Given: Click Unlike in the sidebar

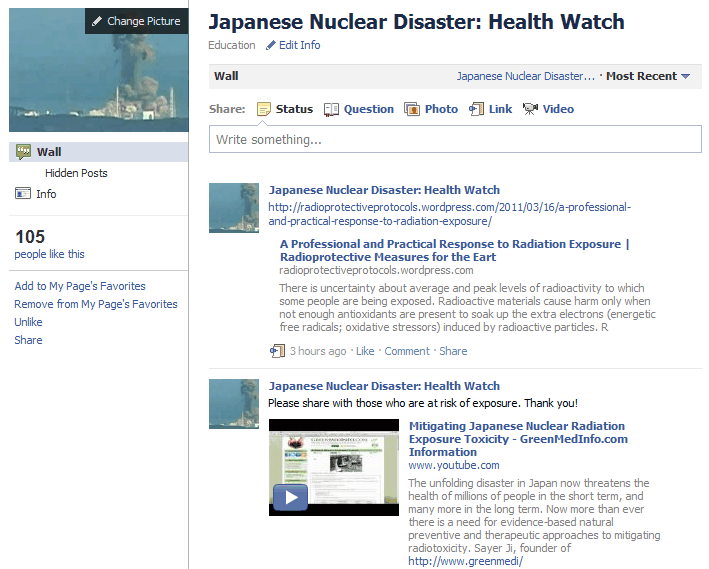Looking at the screenshot, I should coord(28,322).
